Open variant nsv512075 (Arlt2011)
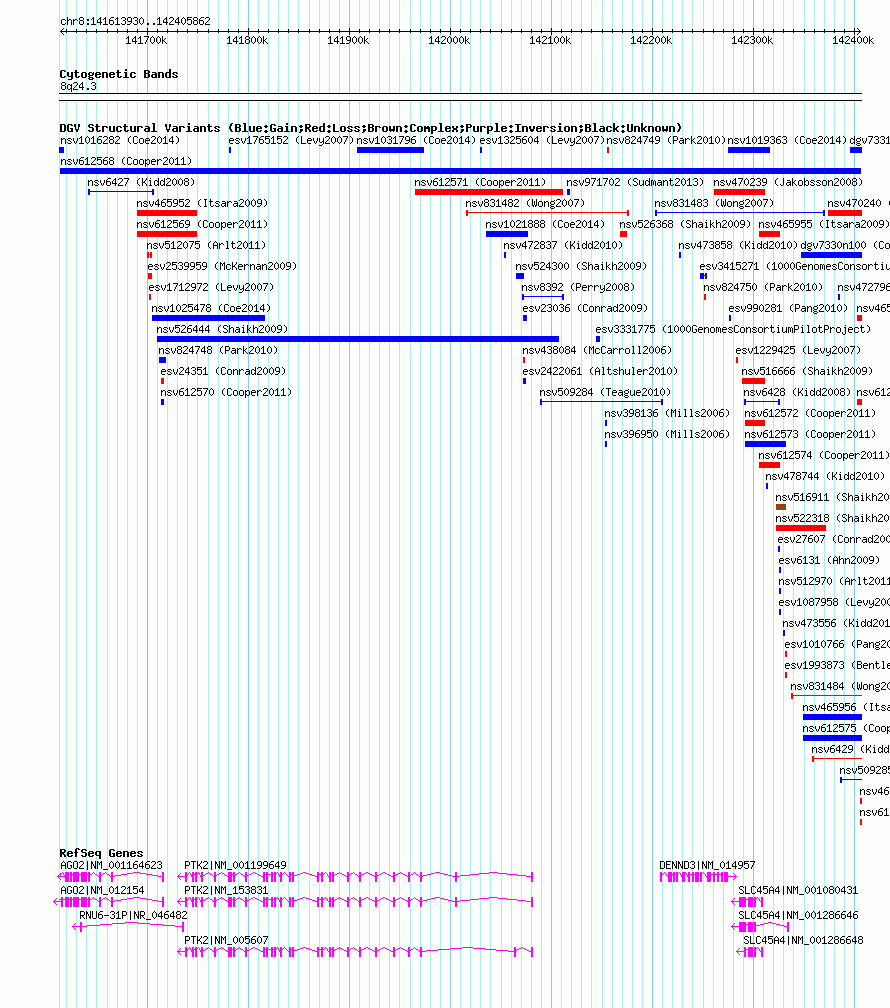The image size is (890, 1008). point(206,246)
